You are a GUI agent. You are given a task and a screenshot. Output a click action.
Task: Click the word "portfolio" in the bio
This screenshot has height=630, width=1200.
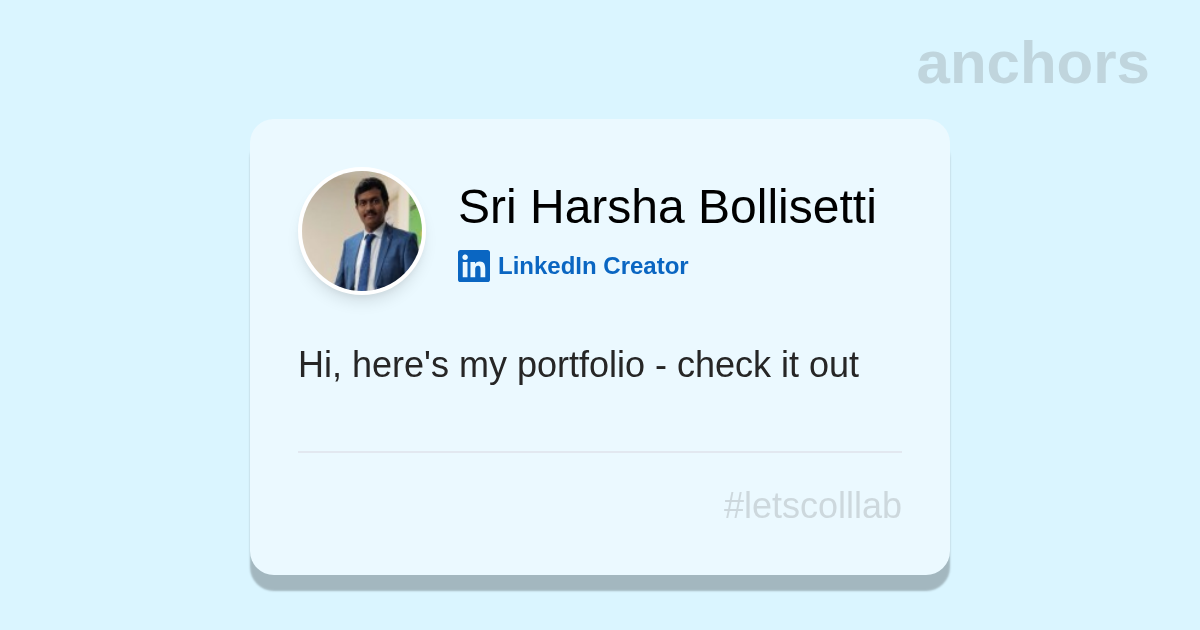[x=581, y=365]
